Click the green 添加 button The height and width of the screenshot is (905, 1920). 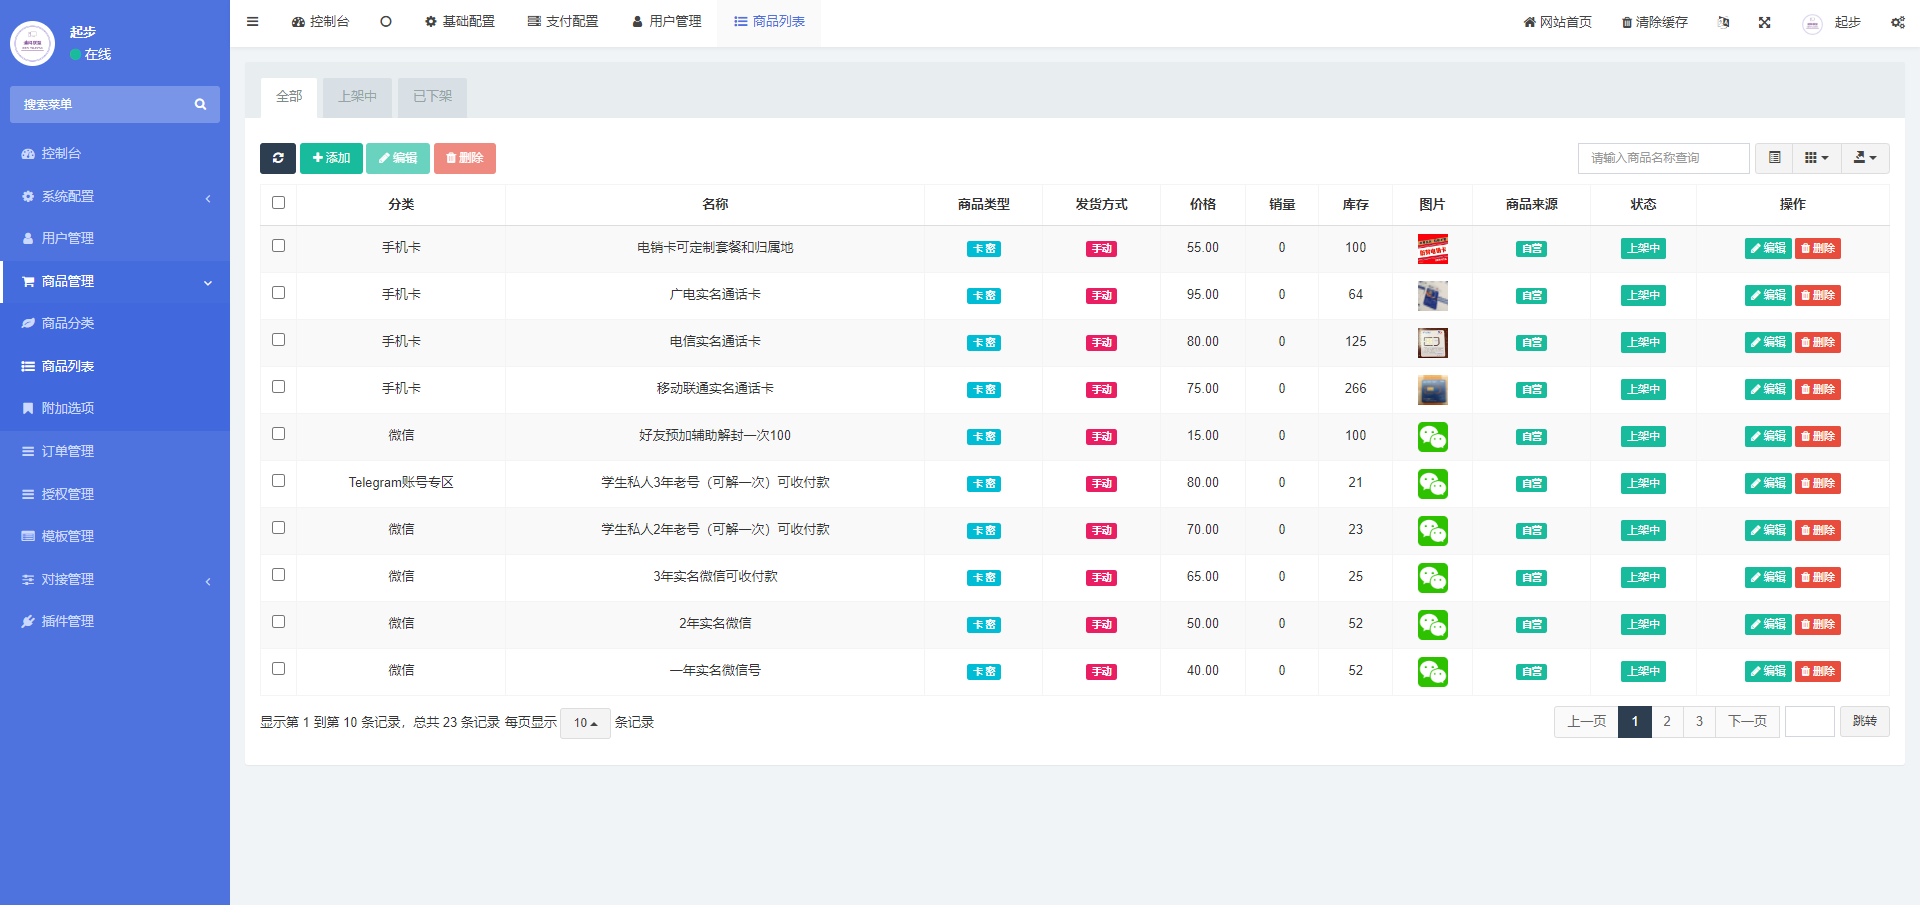tap(331, 158)
